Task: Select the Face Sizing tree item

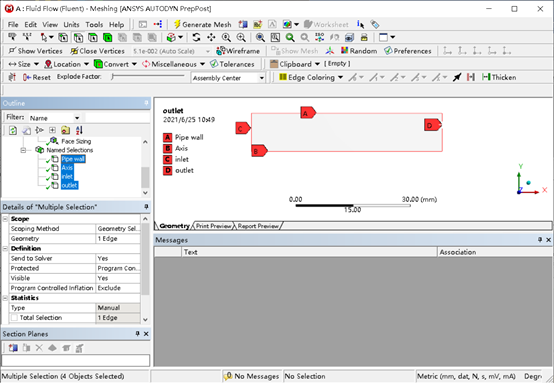Action: pyautogui.click(x=76, y=141)
